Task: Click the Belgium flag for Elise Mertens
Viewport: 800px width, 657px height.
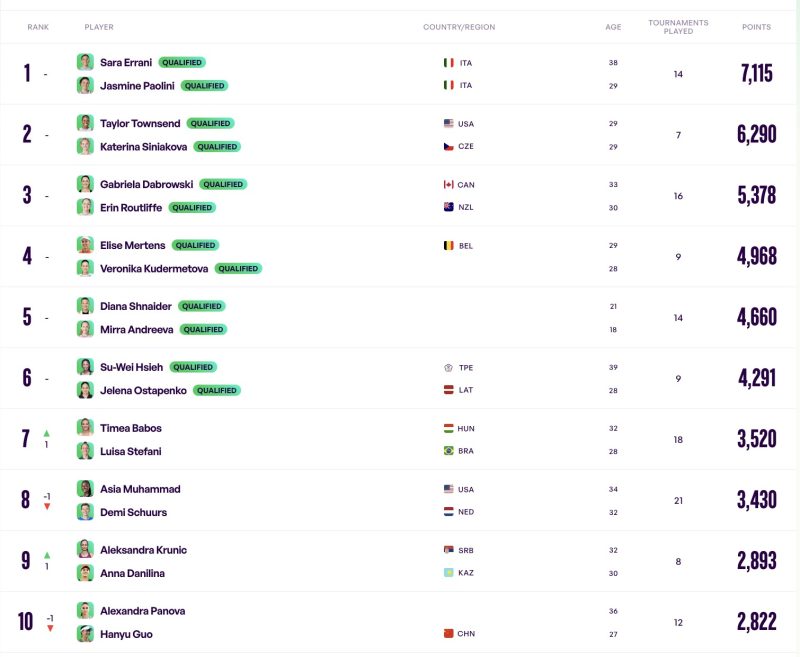Action: point(448,245)
